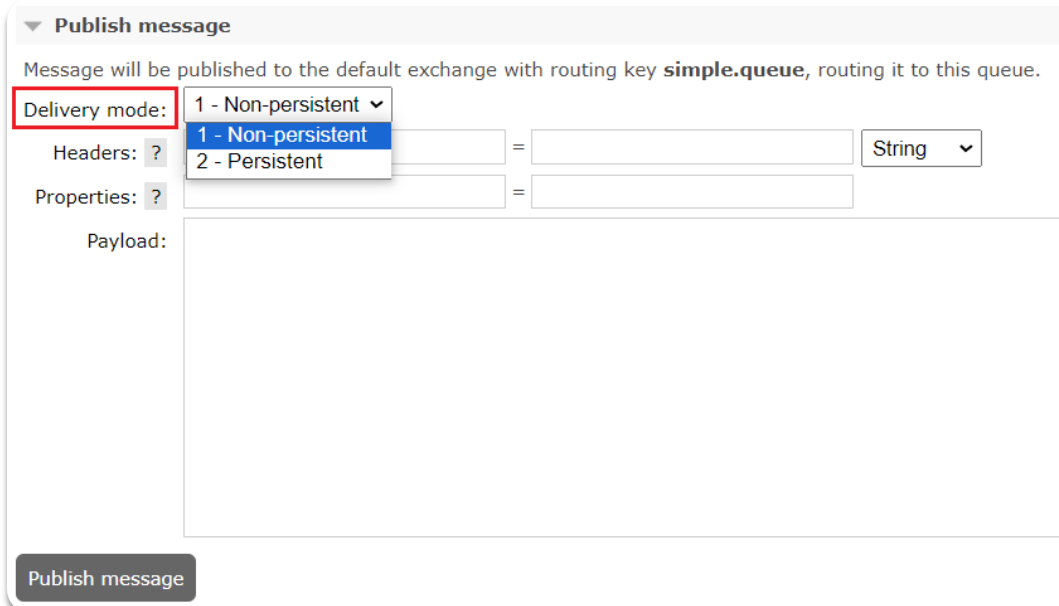Click the equals sign between Headers fields
The width and height of the screenshot is (1059, 606).
[x=518, y=147]
